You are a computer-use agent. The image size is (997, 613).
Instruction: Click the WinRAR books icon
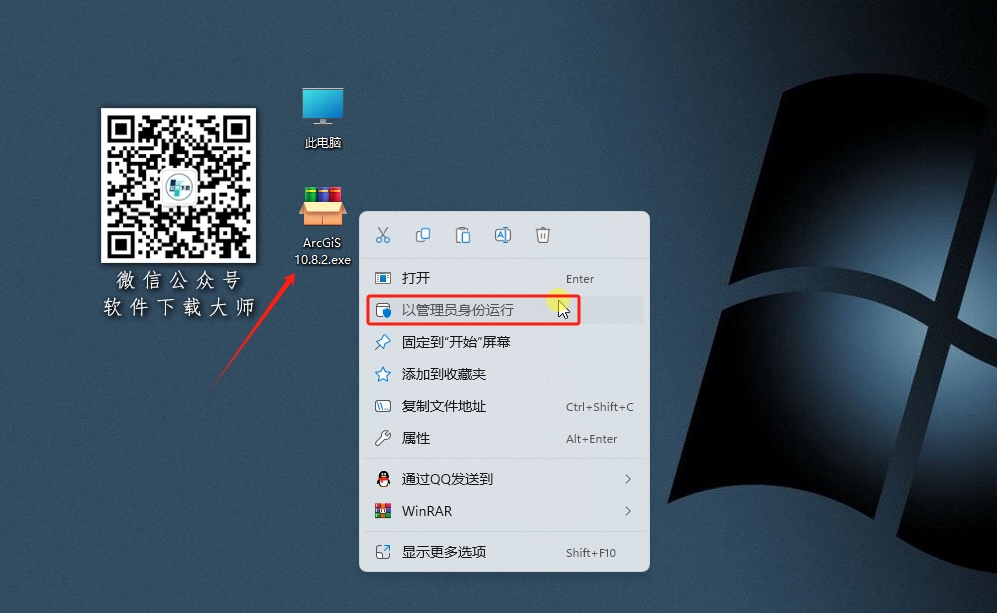click(x=384, y=511)
